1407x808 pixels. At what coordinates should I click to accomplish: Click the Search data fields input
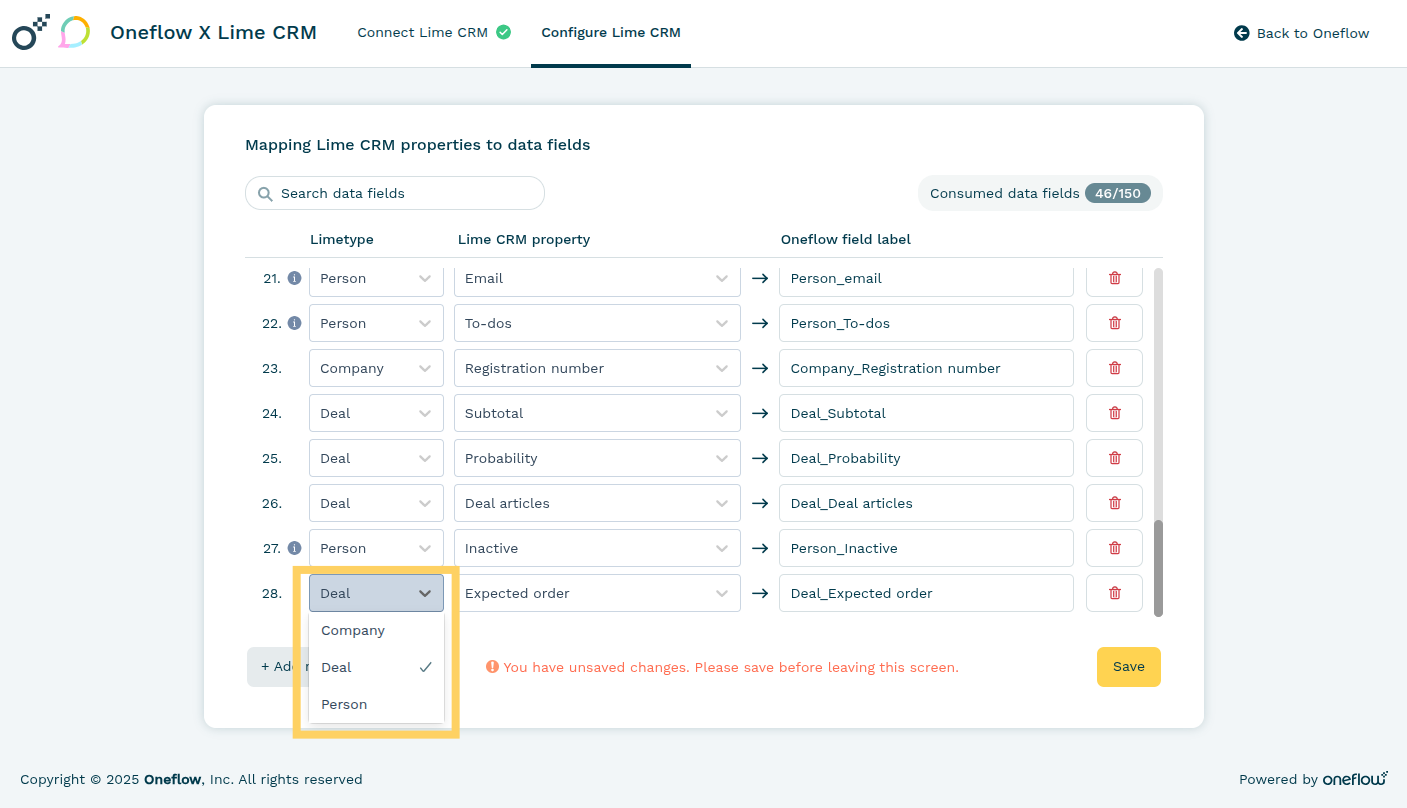(405, 194)
